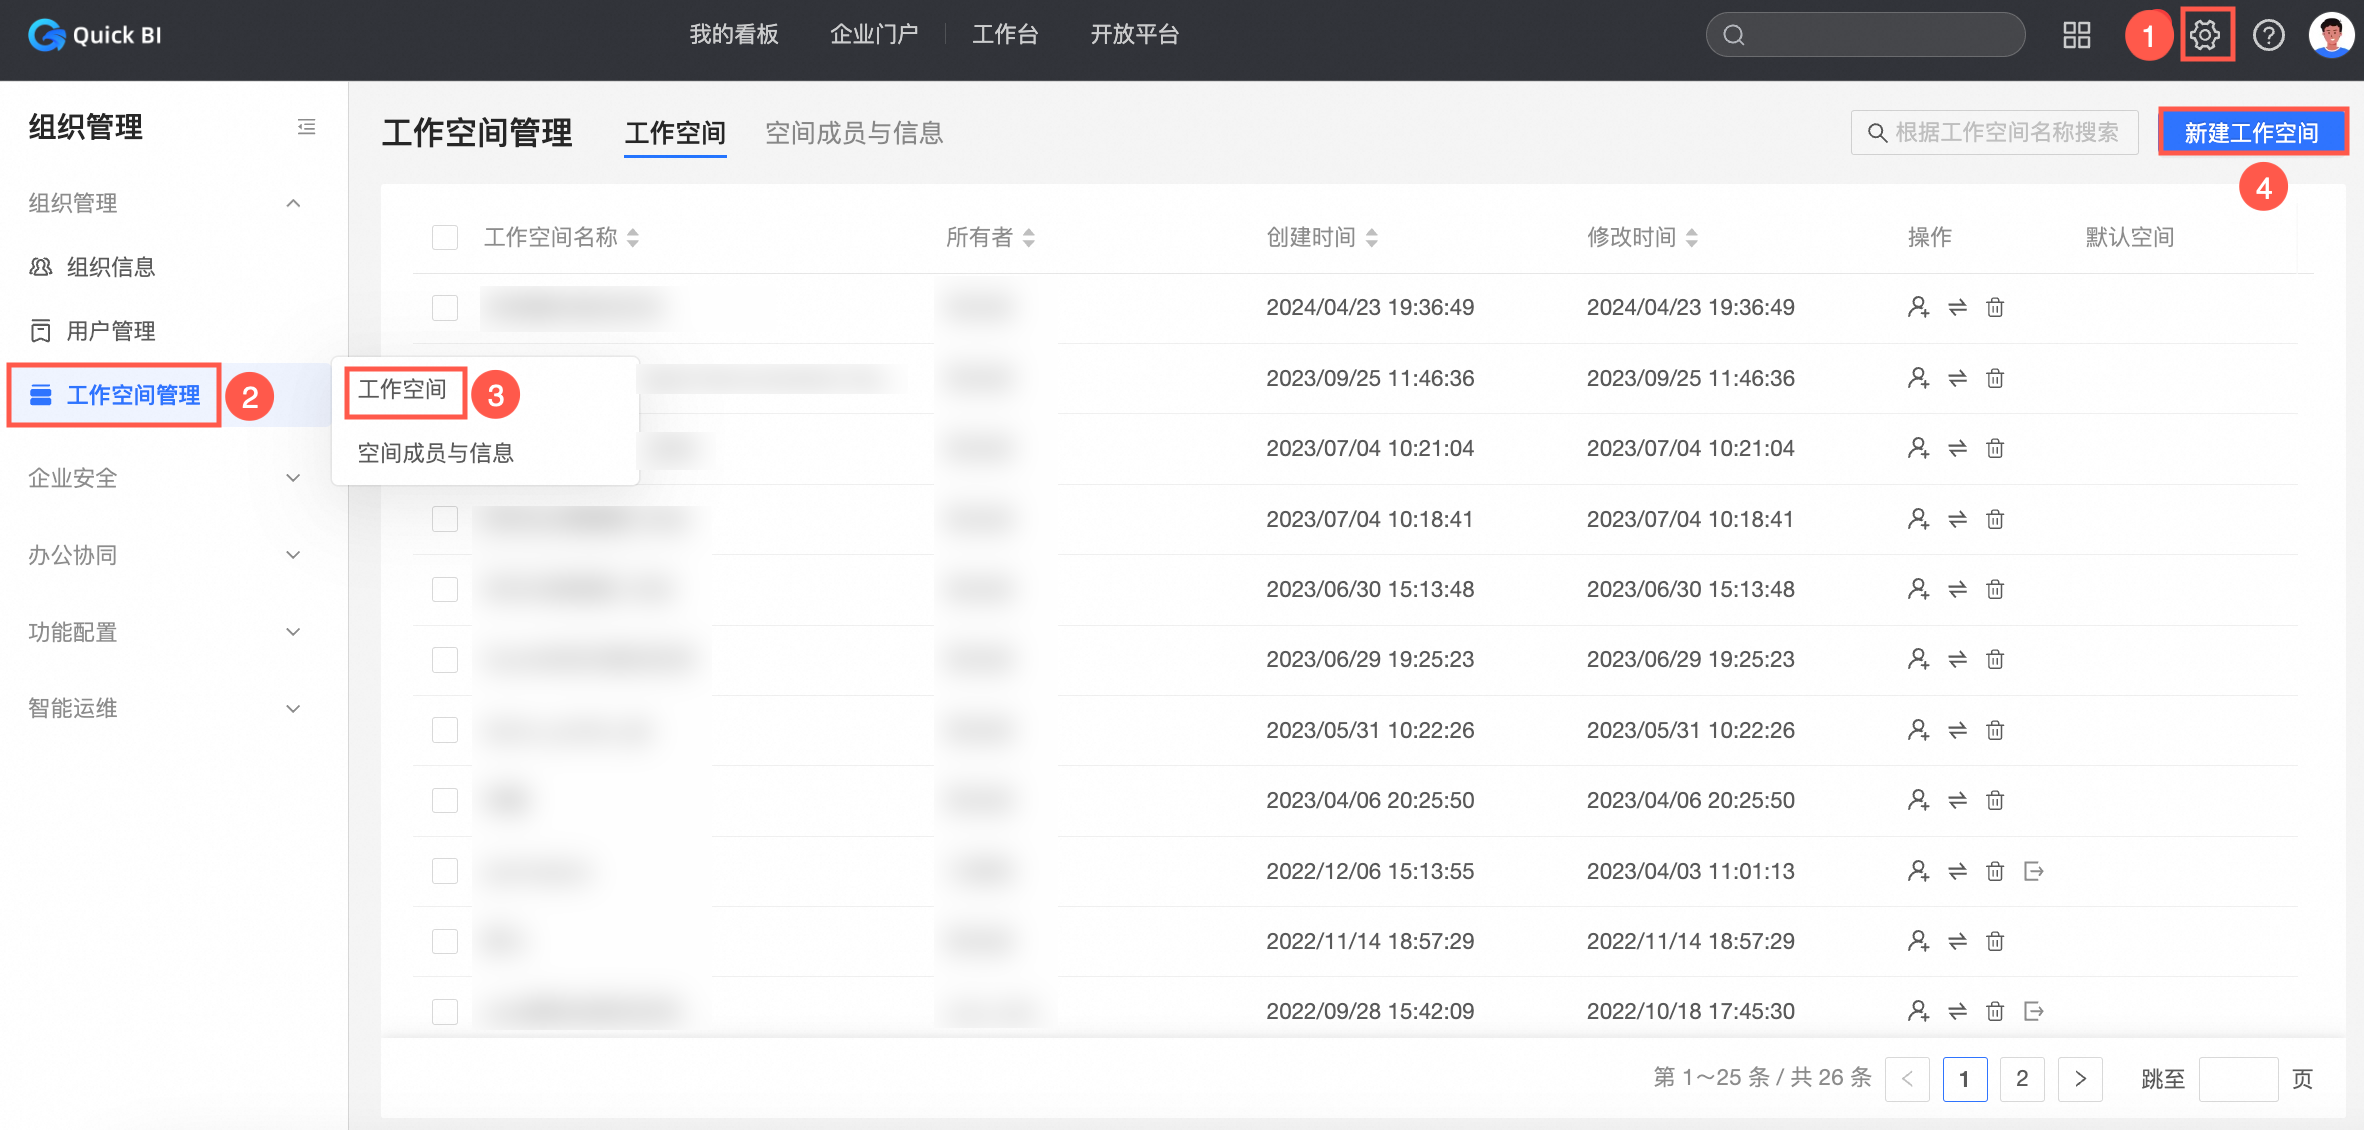Exit the workspace created 2022/12/06 15:13:55
The width and height of the screenshot is (2364, 1130).
pos(2033,871)
